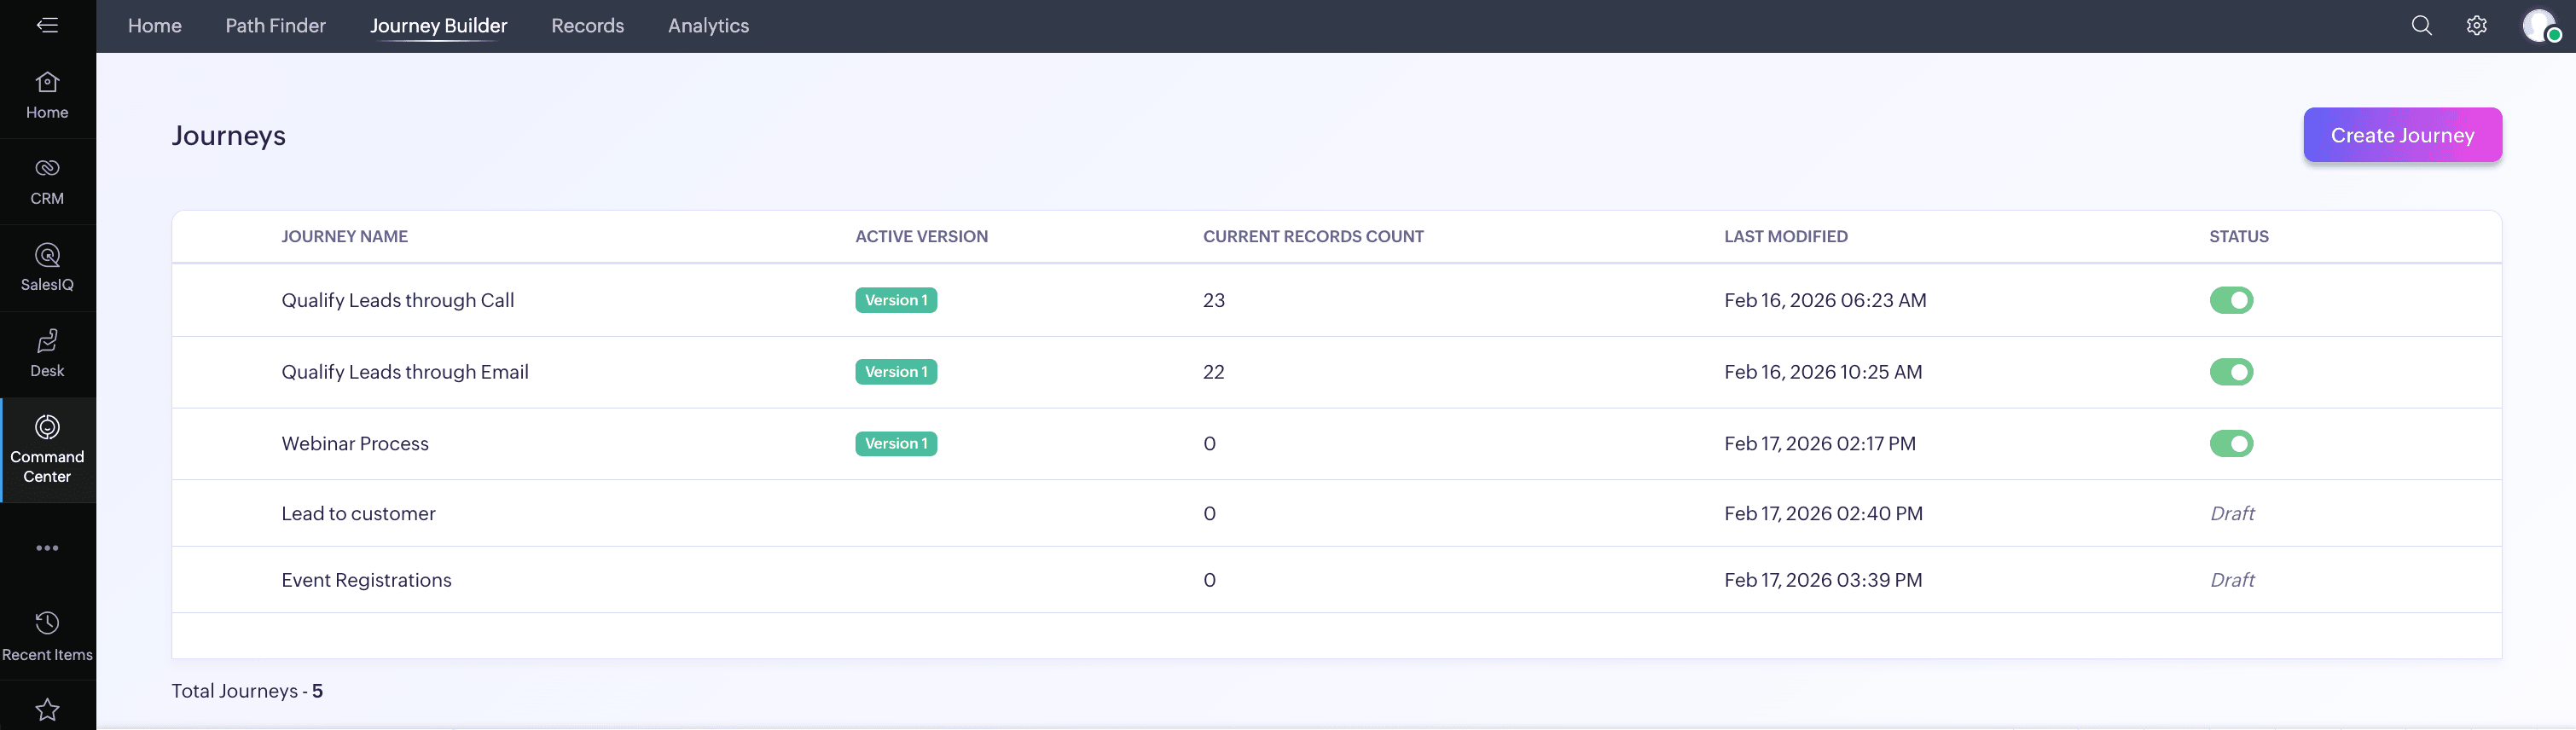Screen dimensions: 2576x730
Task: Open the settings gear icon
Action: pyautogui.click(x=2476, y=25)
